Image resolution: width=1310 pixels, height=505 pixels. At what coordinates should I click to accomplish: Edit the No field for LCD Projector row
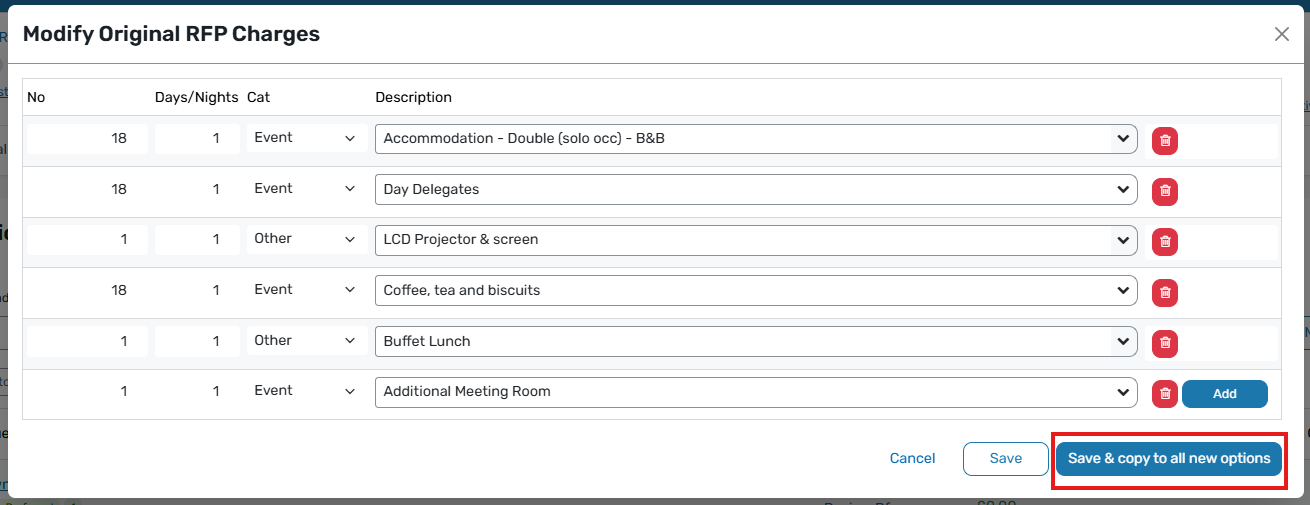88,239
